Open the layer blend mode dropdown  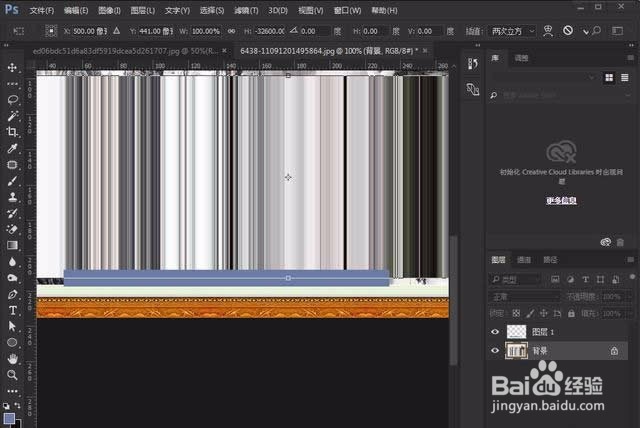[525, 297]
